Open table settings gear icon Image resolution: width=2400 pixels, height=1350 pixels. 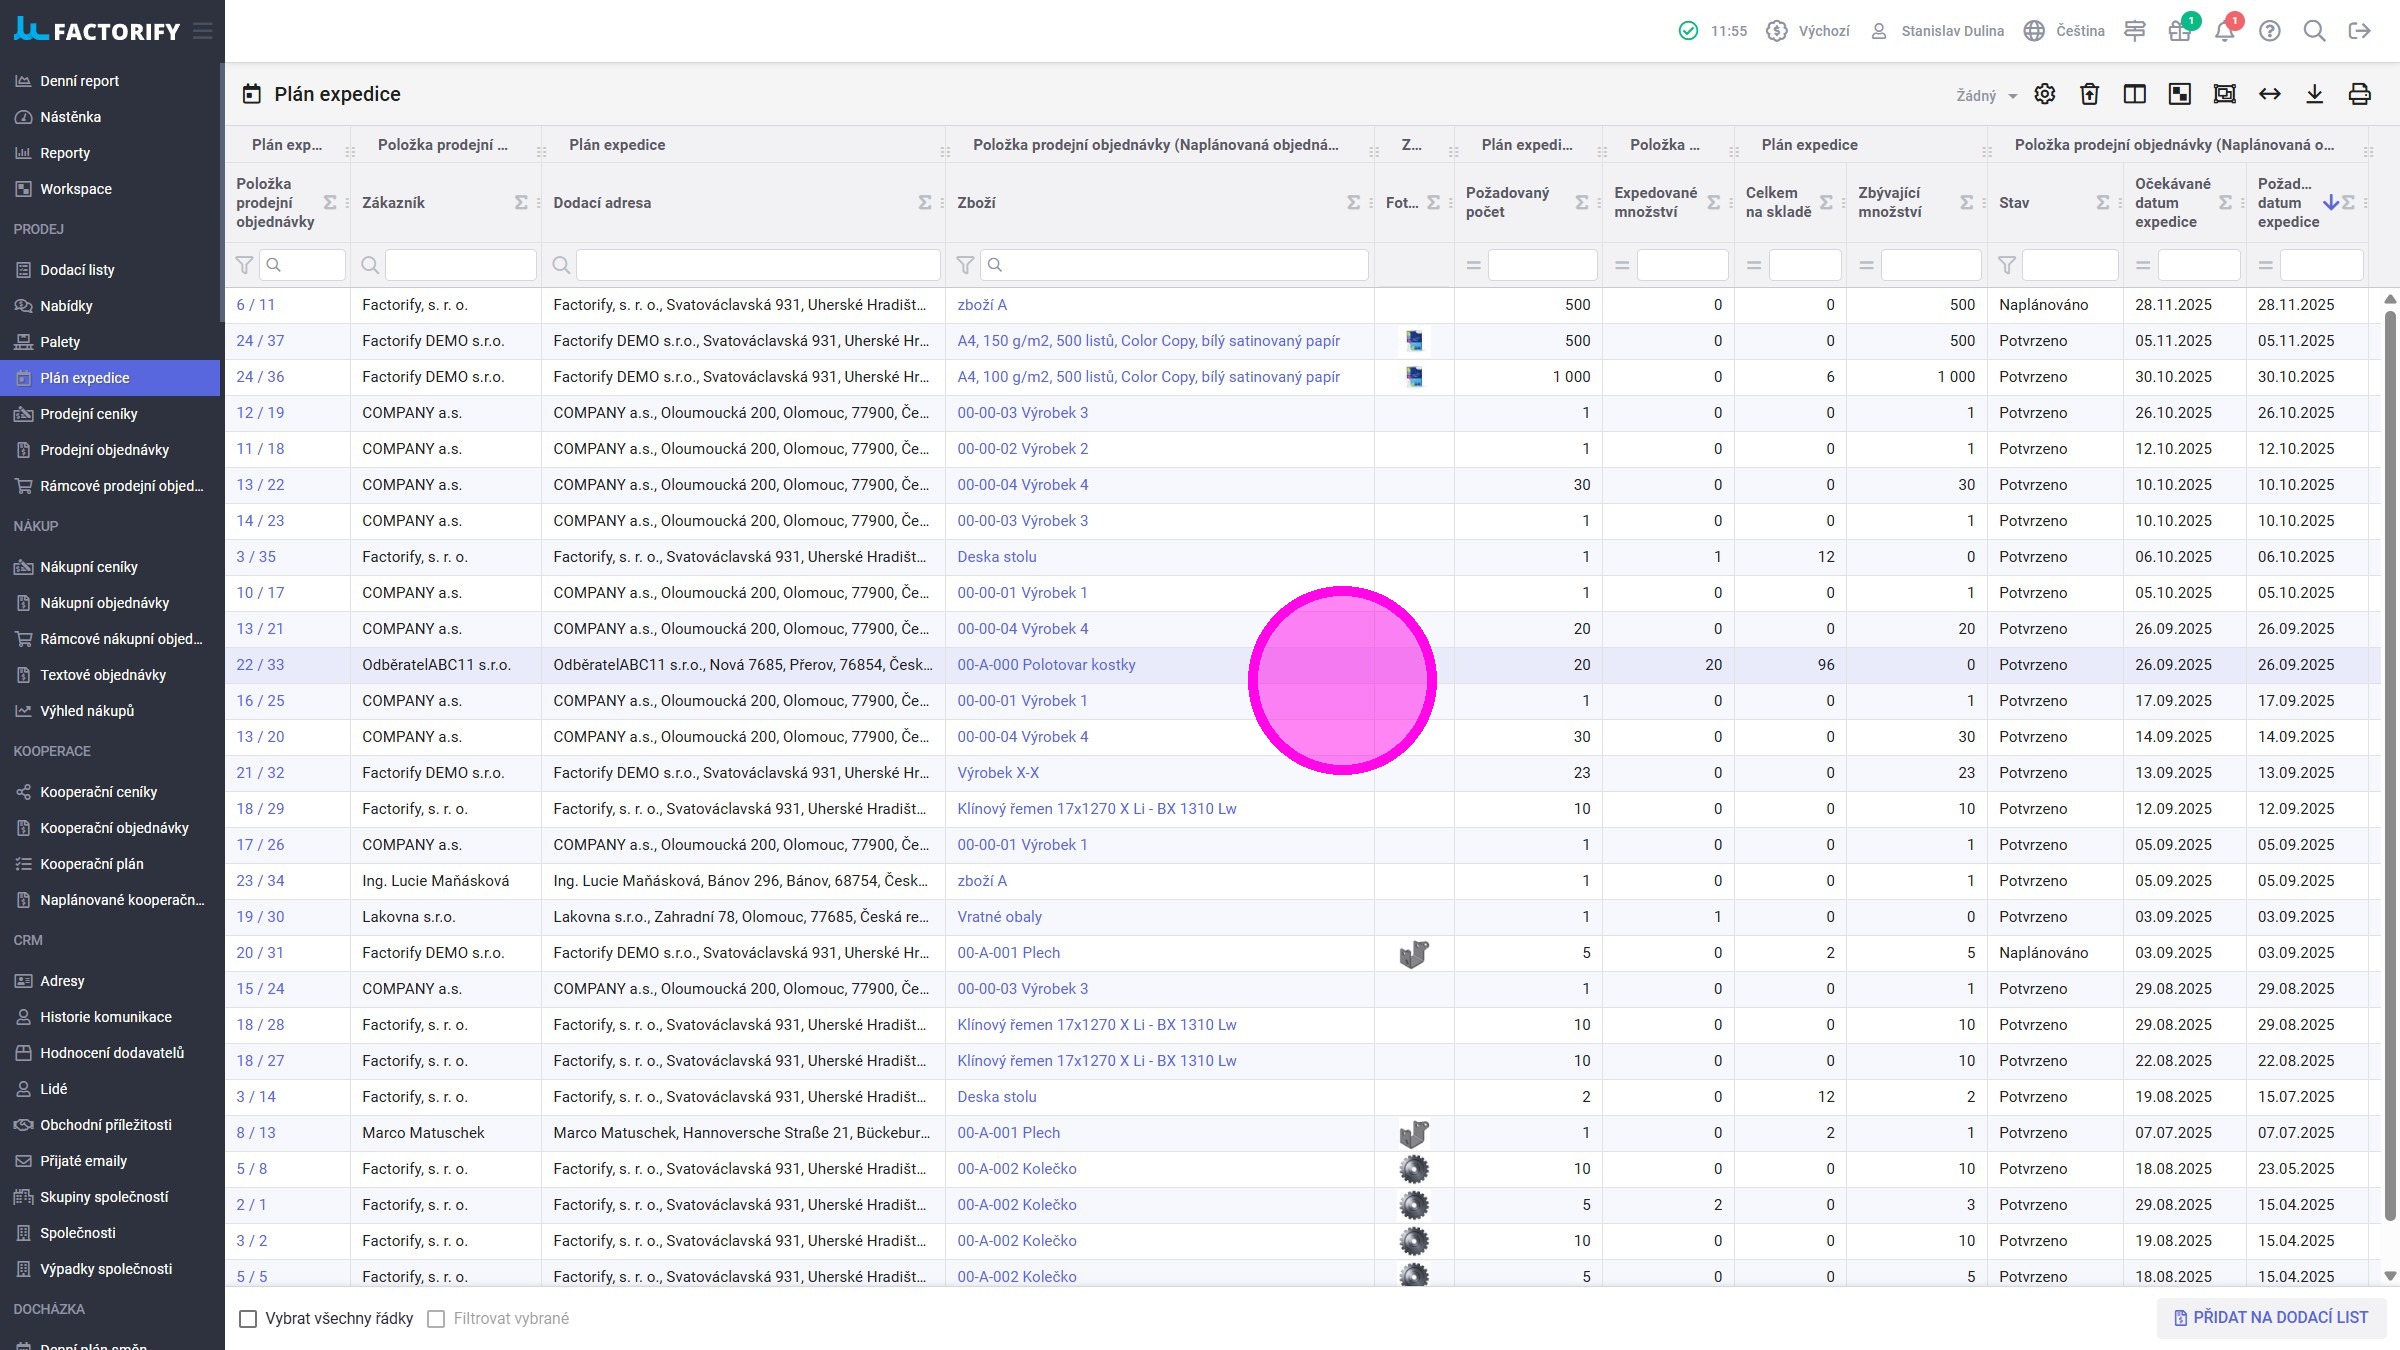pos(2045,94)
